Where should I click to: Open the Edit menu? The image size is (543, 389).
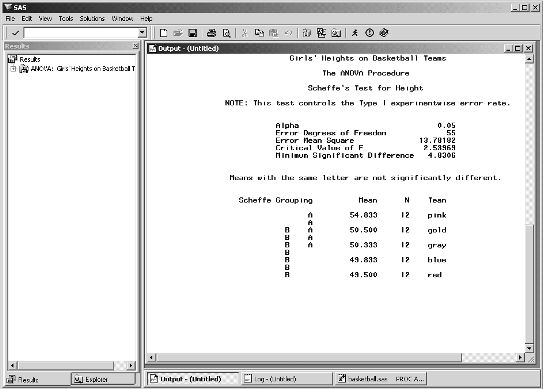pyautogui.click(x=27, y=19)
